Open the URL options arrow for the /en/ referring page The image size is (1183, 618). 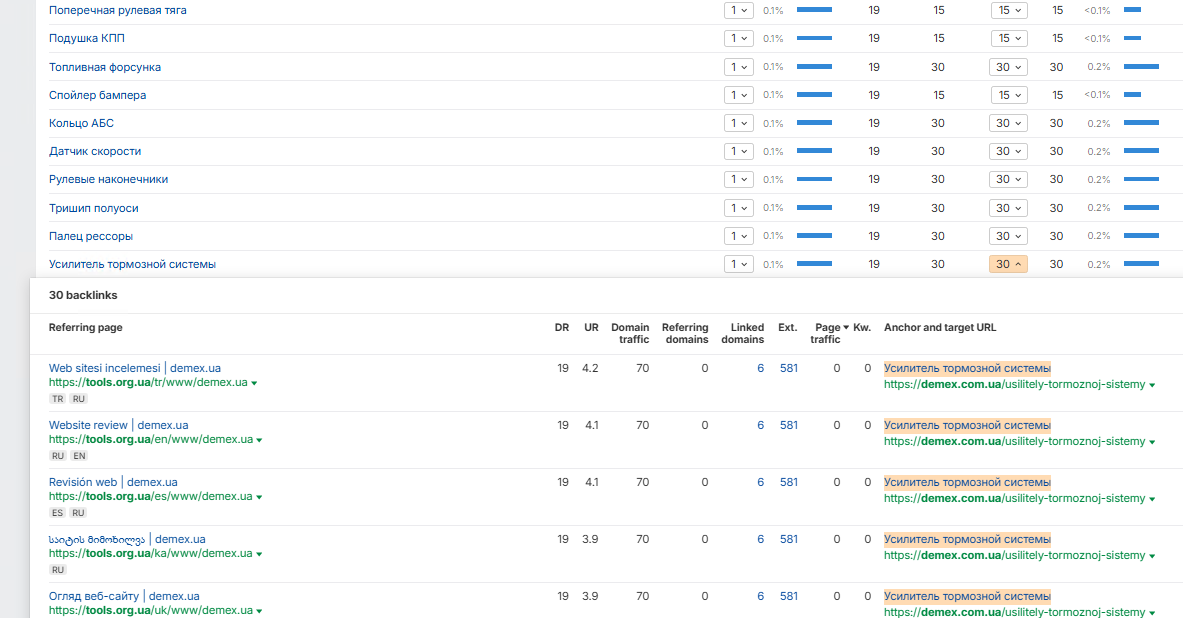[260, 440]
